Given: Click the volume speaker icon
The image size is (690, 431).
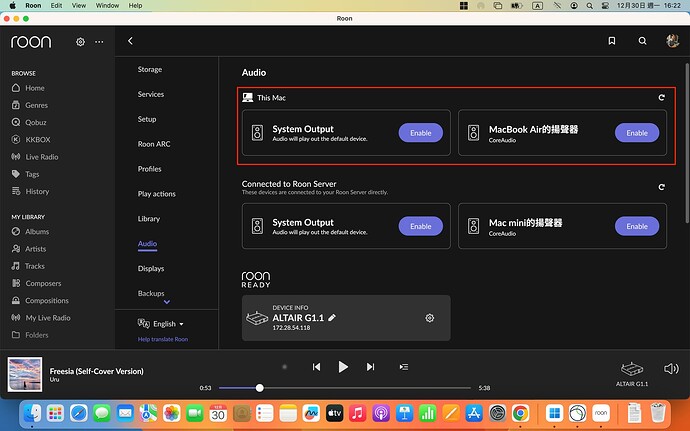Looking at the screenshot, I should click(671, 368).
